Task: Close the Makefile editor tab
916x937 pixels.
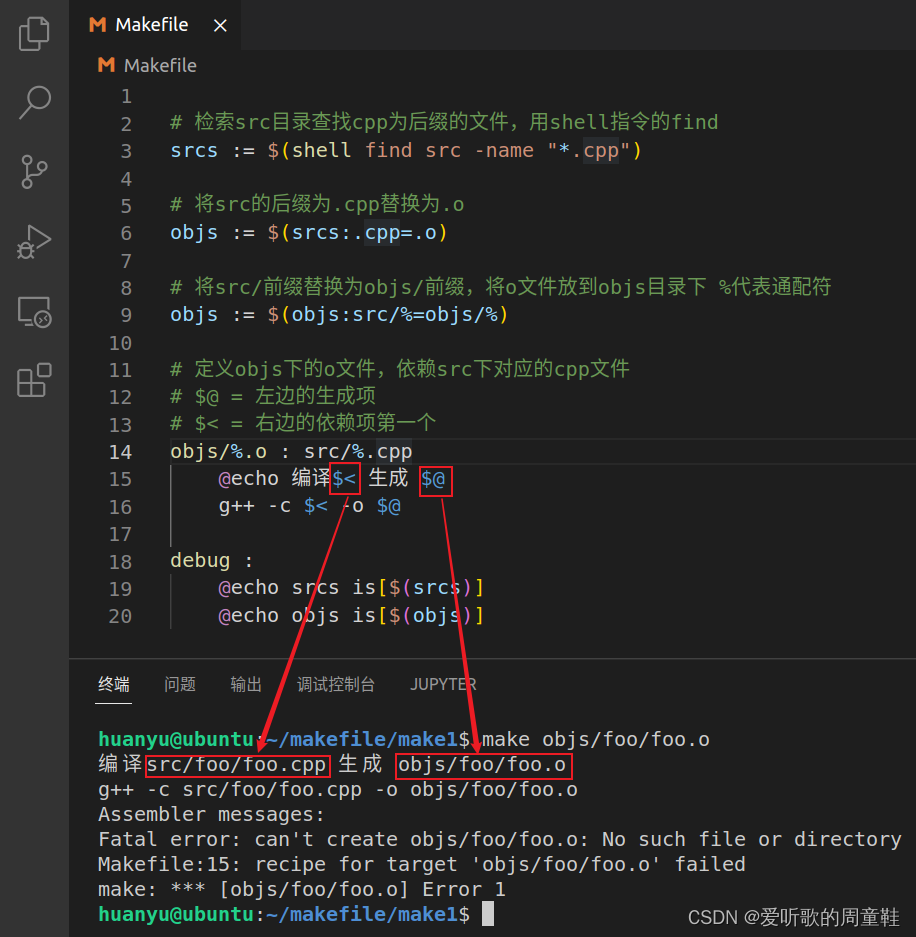Action: (x=220, y=26)
